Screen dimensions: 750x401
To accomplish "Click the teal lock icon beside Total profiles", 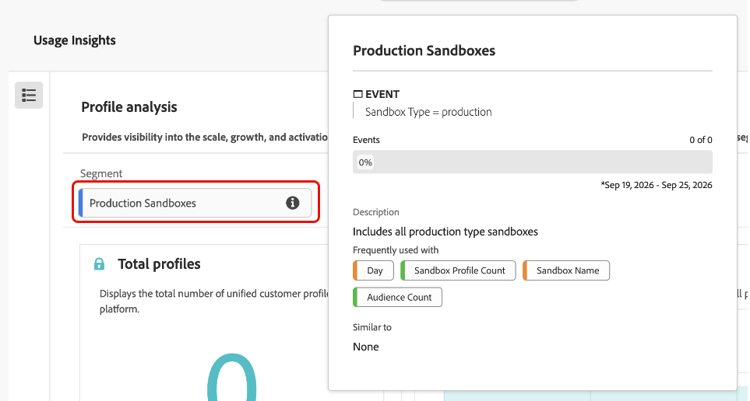I will coord(99,264).
